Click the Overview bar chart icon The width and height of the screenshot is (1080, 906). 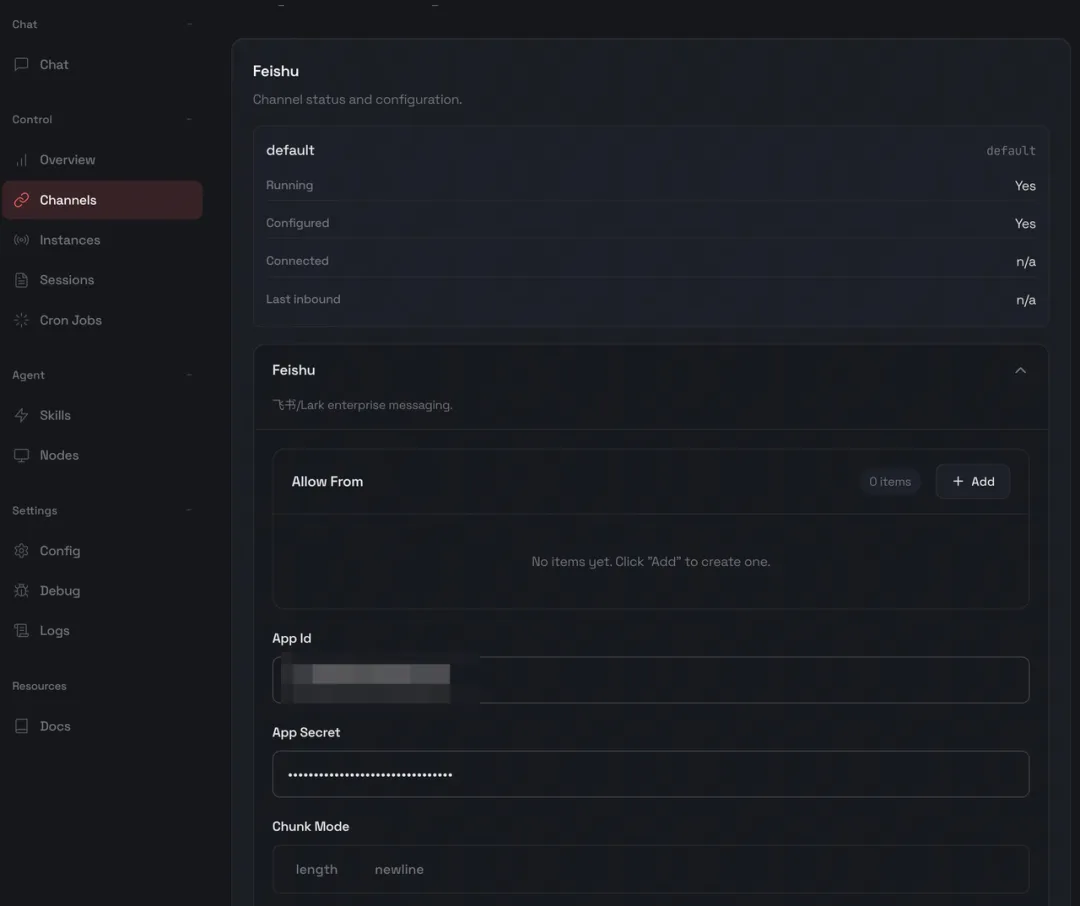(21, 160)
